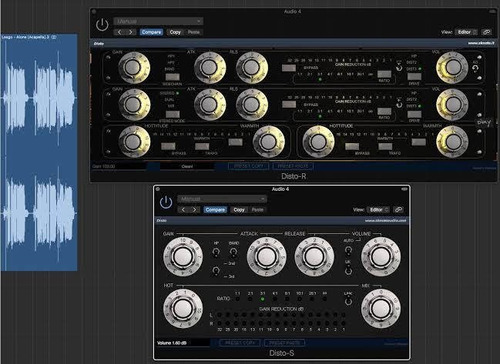500x364 pixels.
Task: Flip the AUTO volume switch in Disto-S
Action: click(348, 250)
